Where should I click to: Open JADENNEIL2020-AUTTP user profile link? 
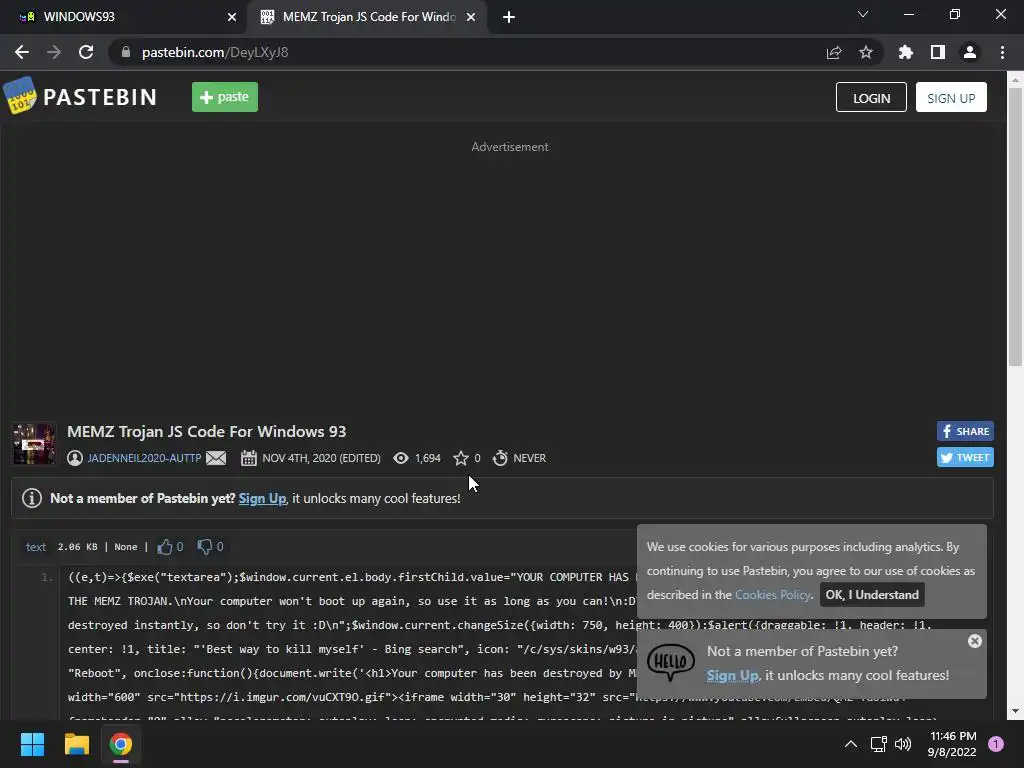click(144, 458)
